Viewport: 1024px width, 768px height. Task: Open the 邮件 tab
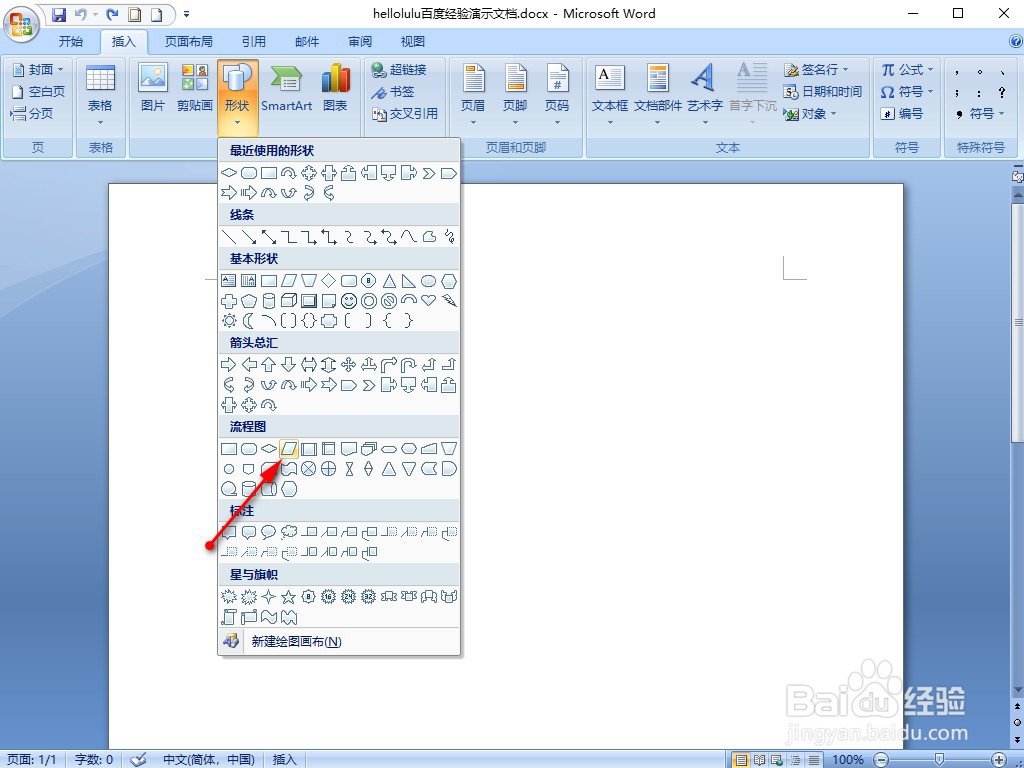[307, 42]
